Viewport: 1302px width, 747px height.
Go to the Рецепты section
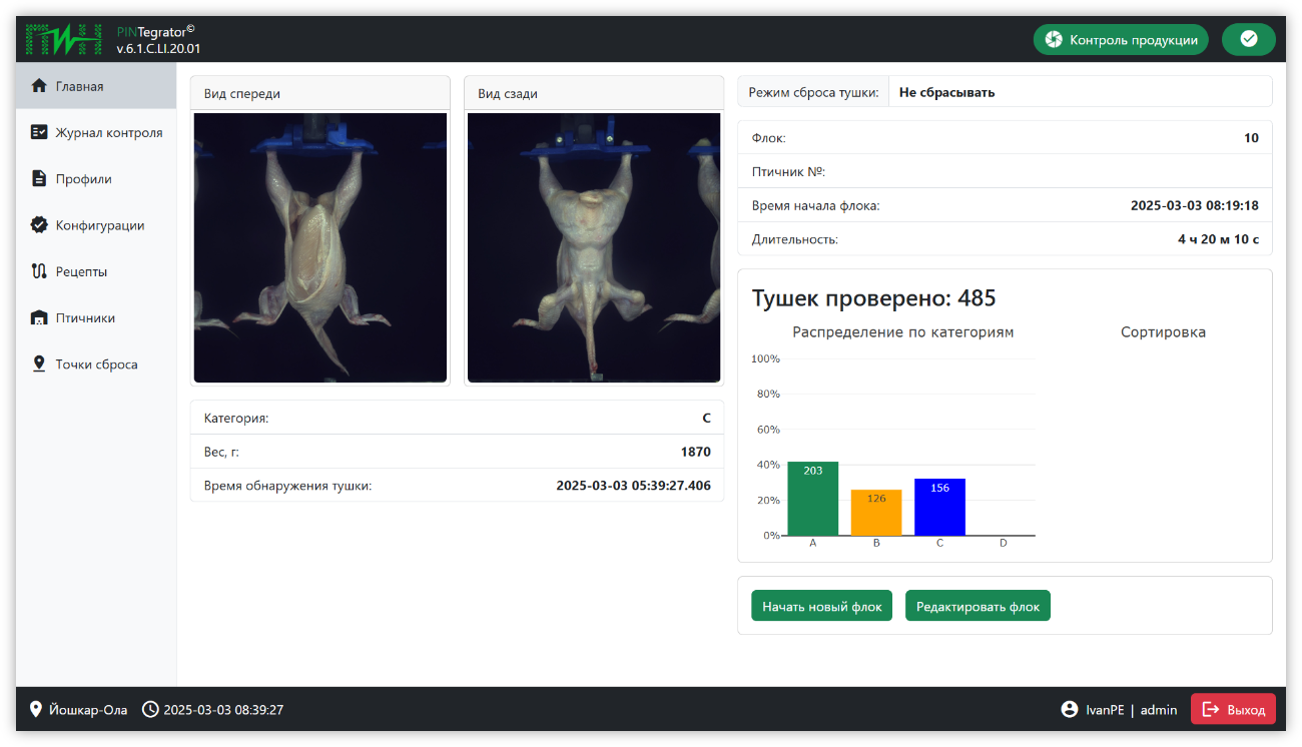(81, 271)
